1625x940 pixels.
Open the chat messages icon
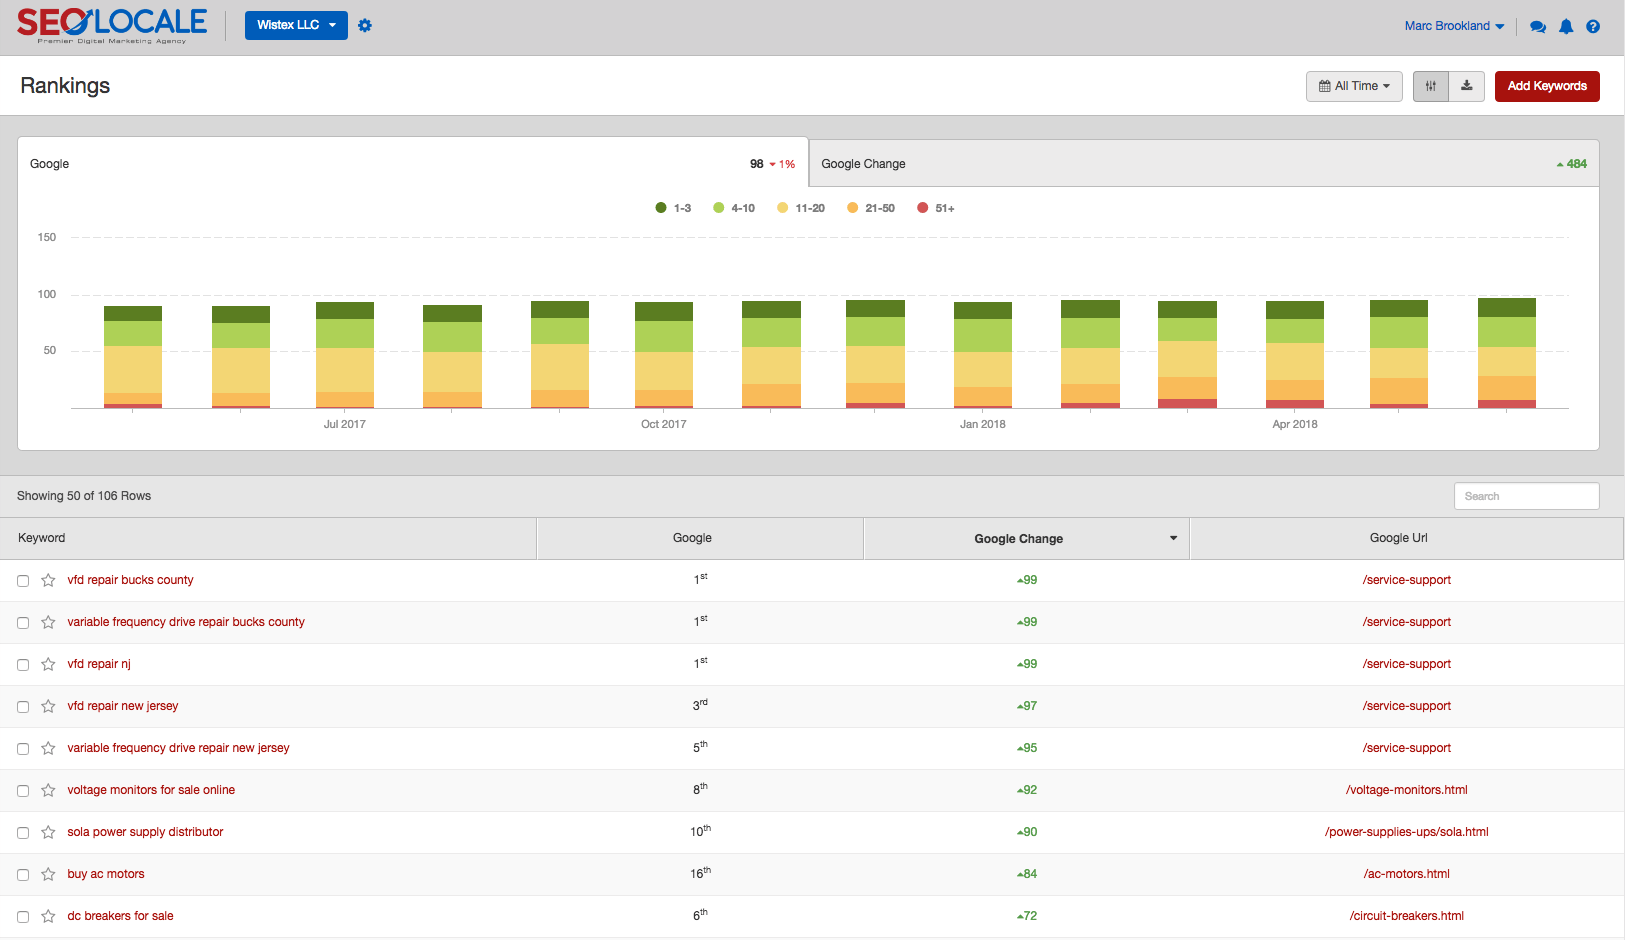pos(1538,27)
